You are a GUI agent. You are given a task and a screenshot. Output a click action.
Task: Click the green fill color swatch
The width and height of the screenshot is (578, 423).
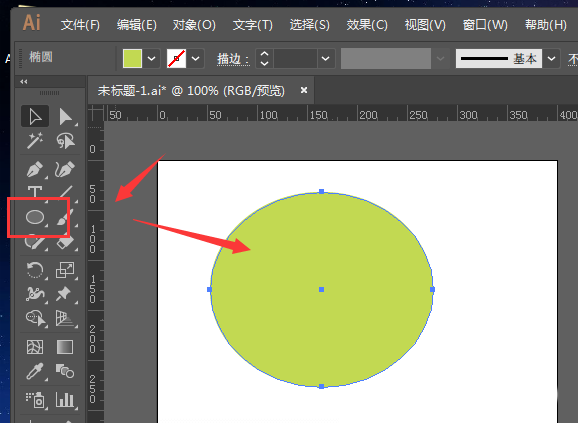(x=132, y=59)
